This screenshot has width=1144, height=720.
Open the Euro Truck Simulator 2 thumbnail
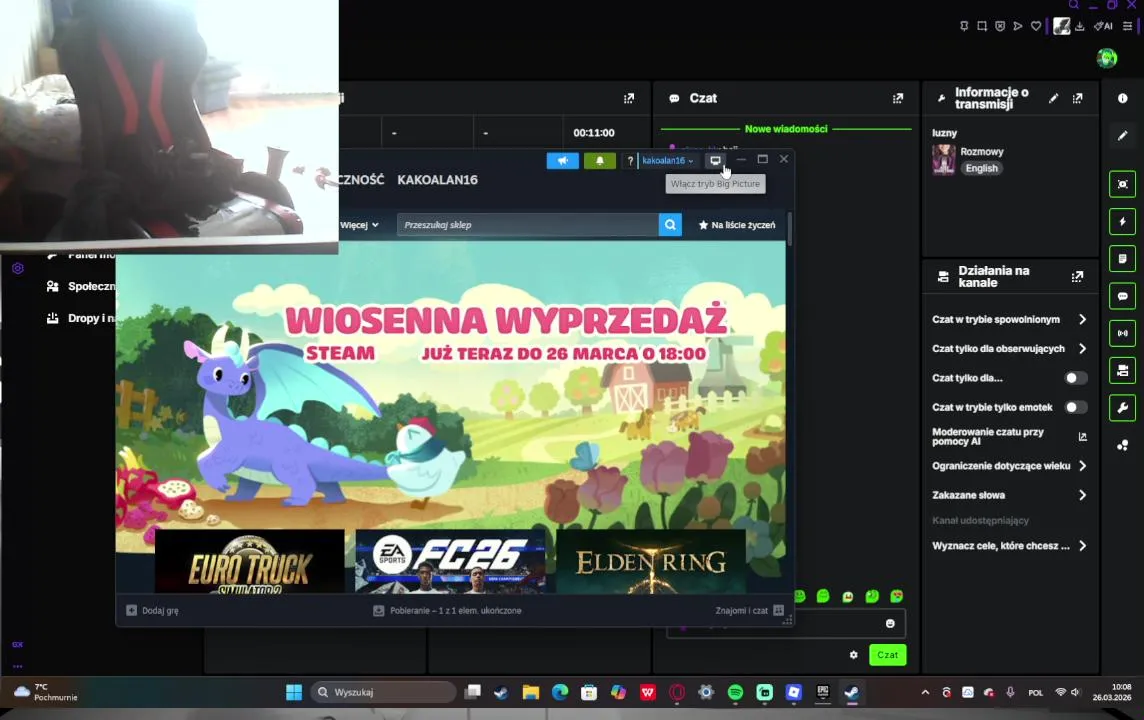coord(250,561)
